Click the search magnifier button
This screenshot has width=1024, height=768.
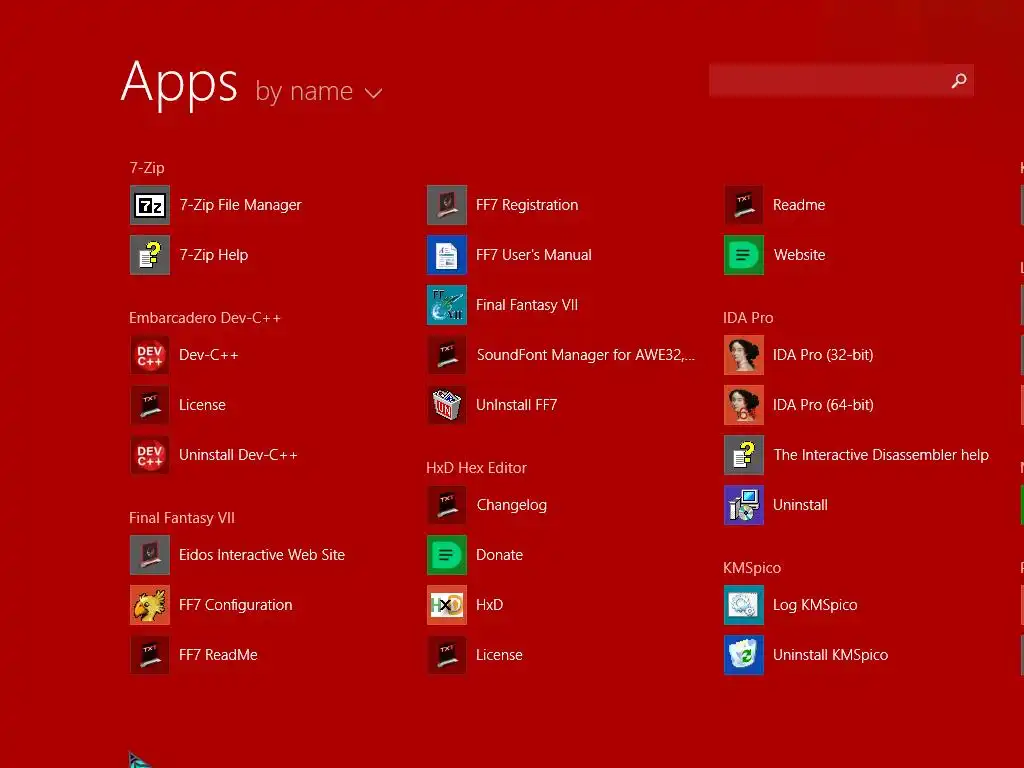pos(959,80)
